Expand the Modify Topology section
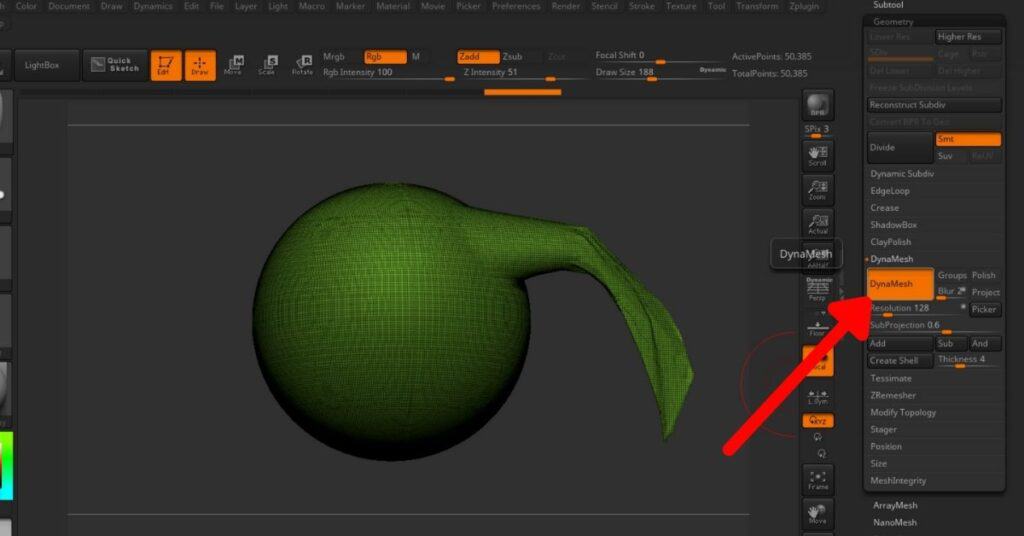The height and width of the screenshot is (536, 1024). 903,412
